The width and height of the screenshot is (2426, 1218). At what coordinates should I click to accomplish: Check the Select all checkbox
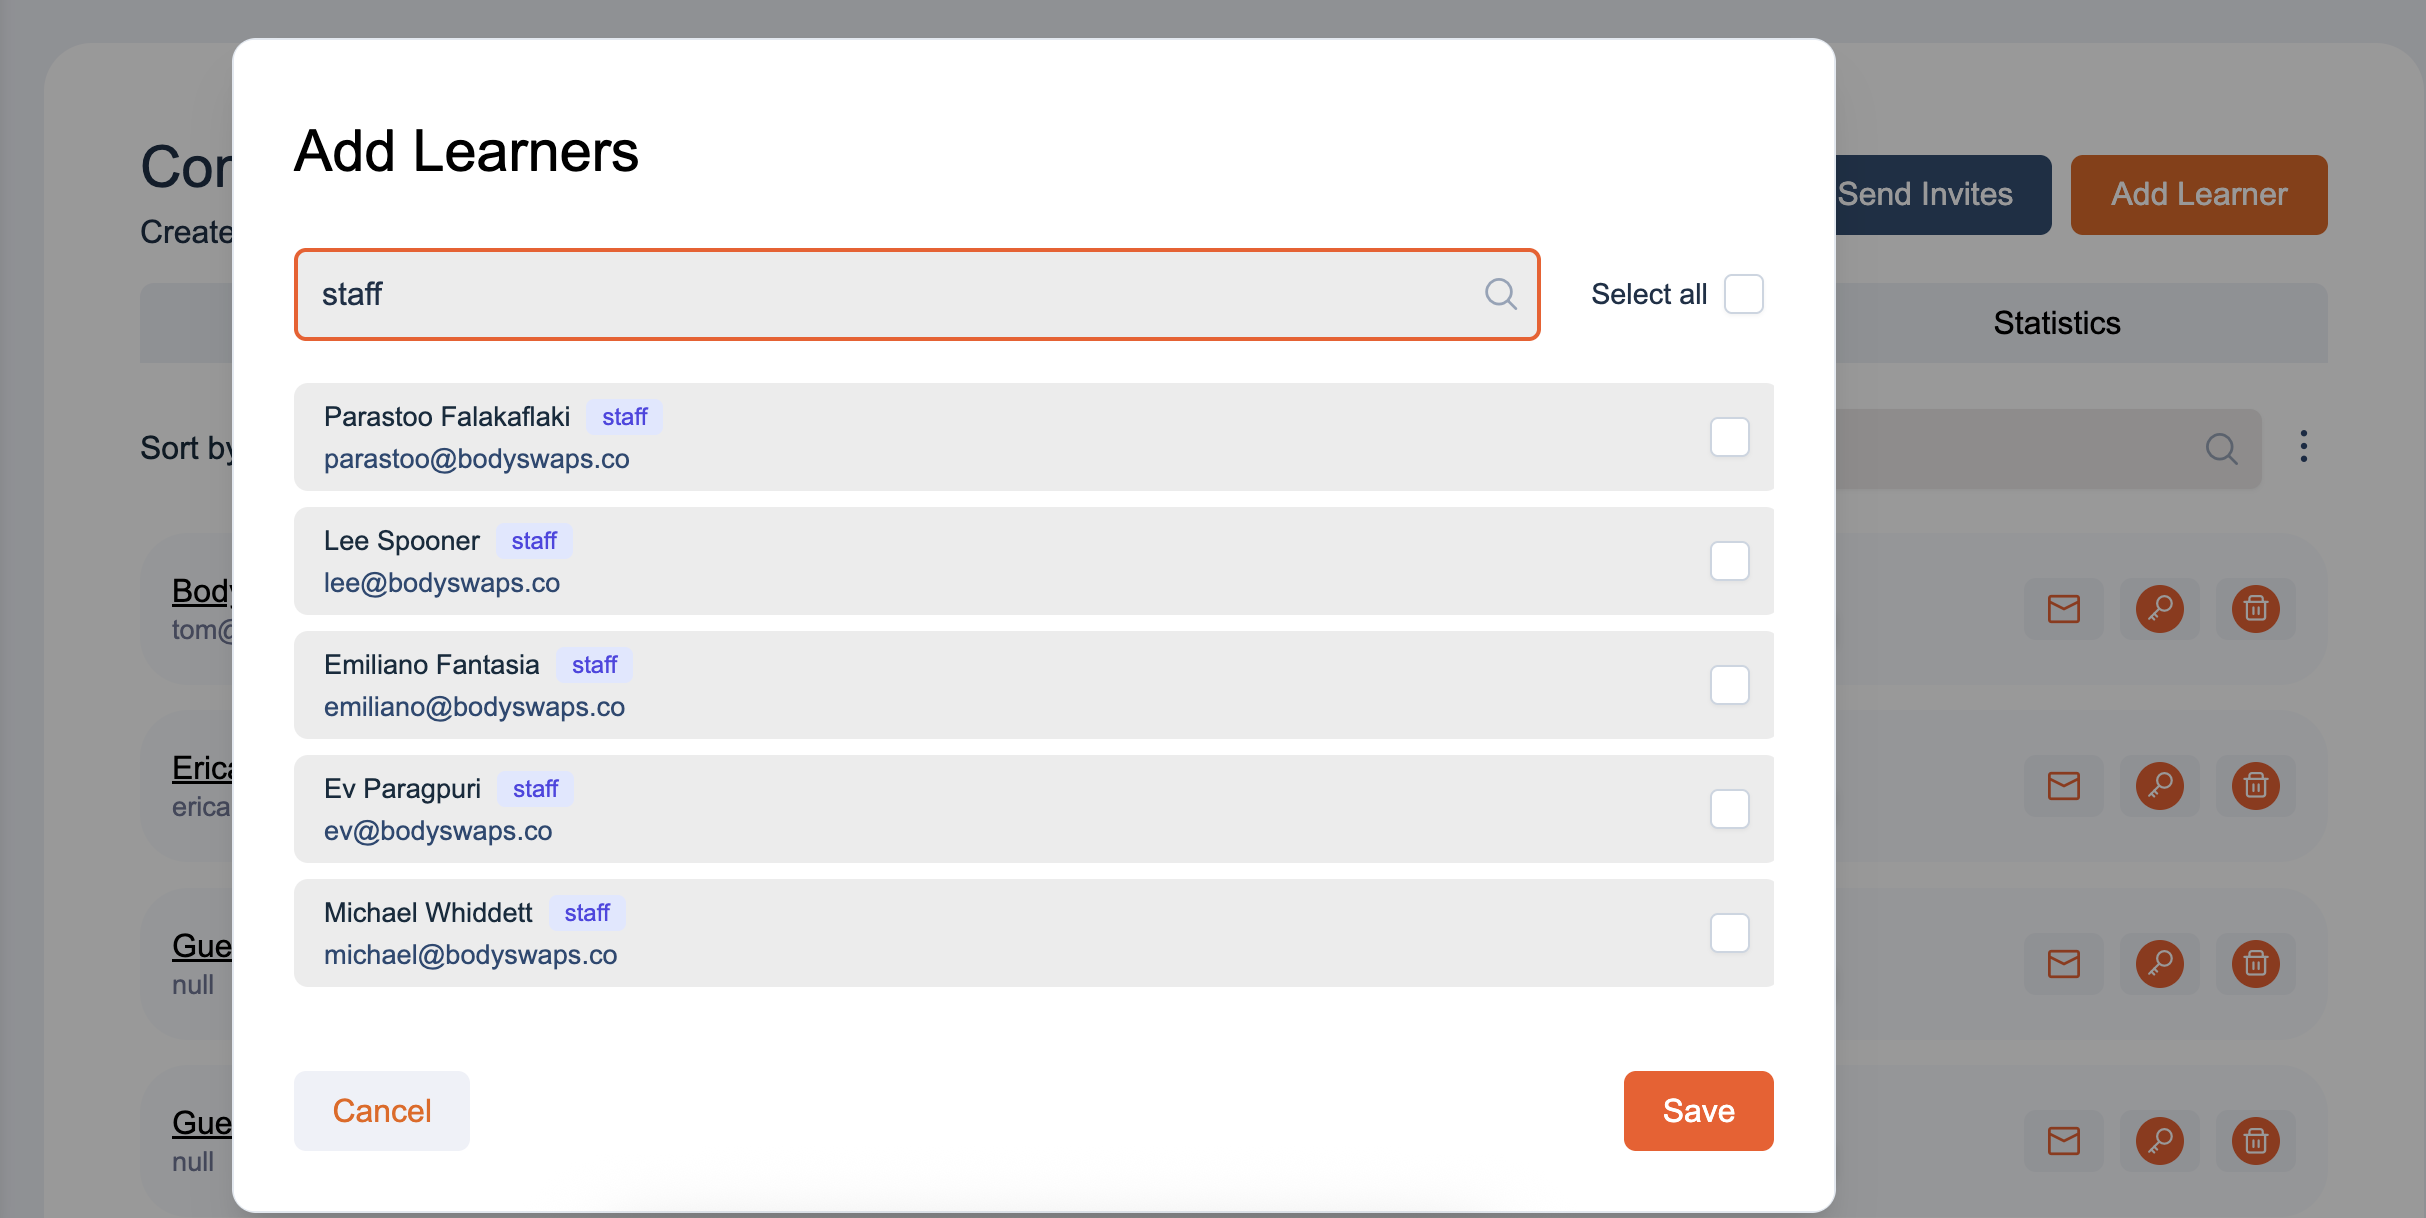pos(1743,294)
